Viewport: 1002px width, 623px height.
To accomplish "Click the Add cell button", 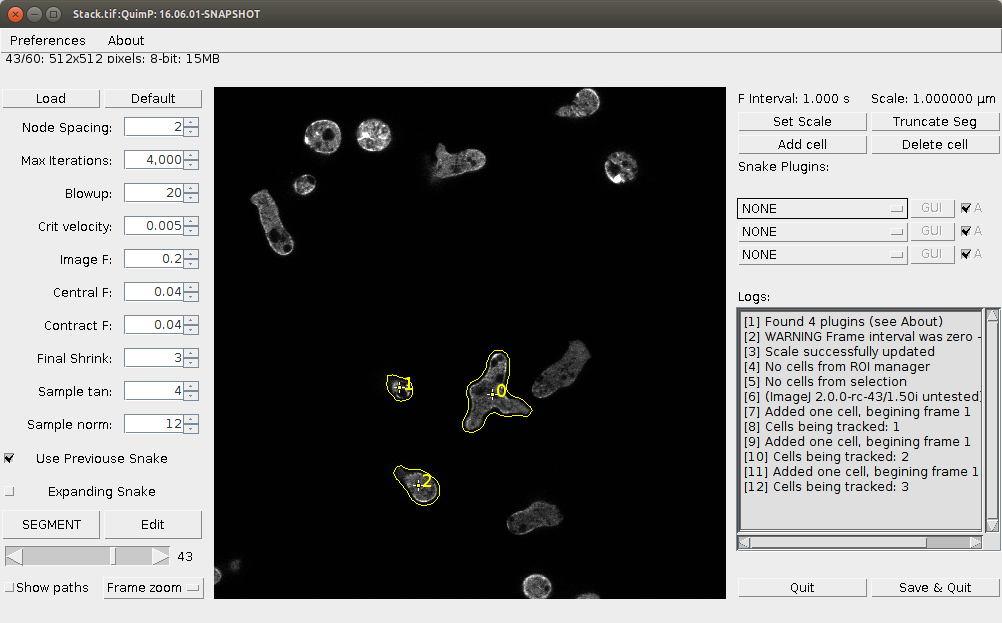I will coord(802,144).
